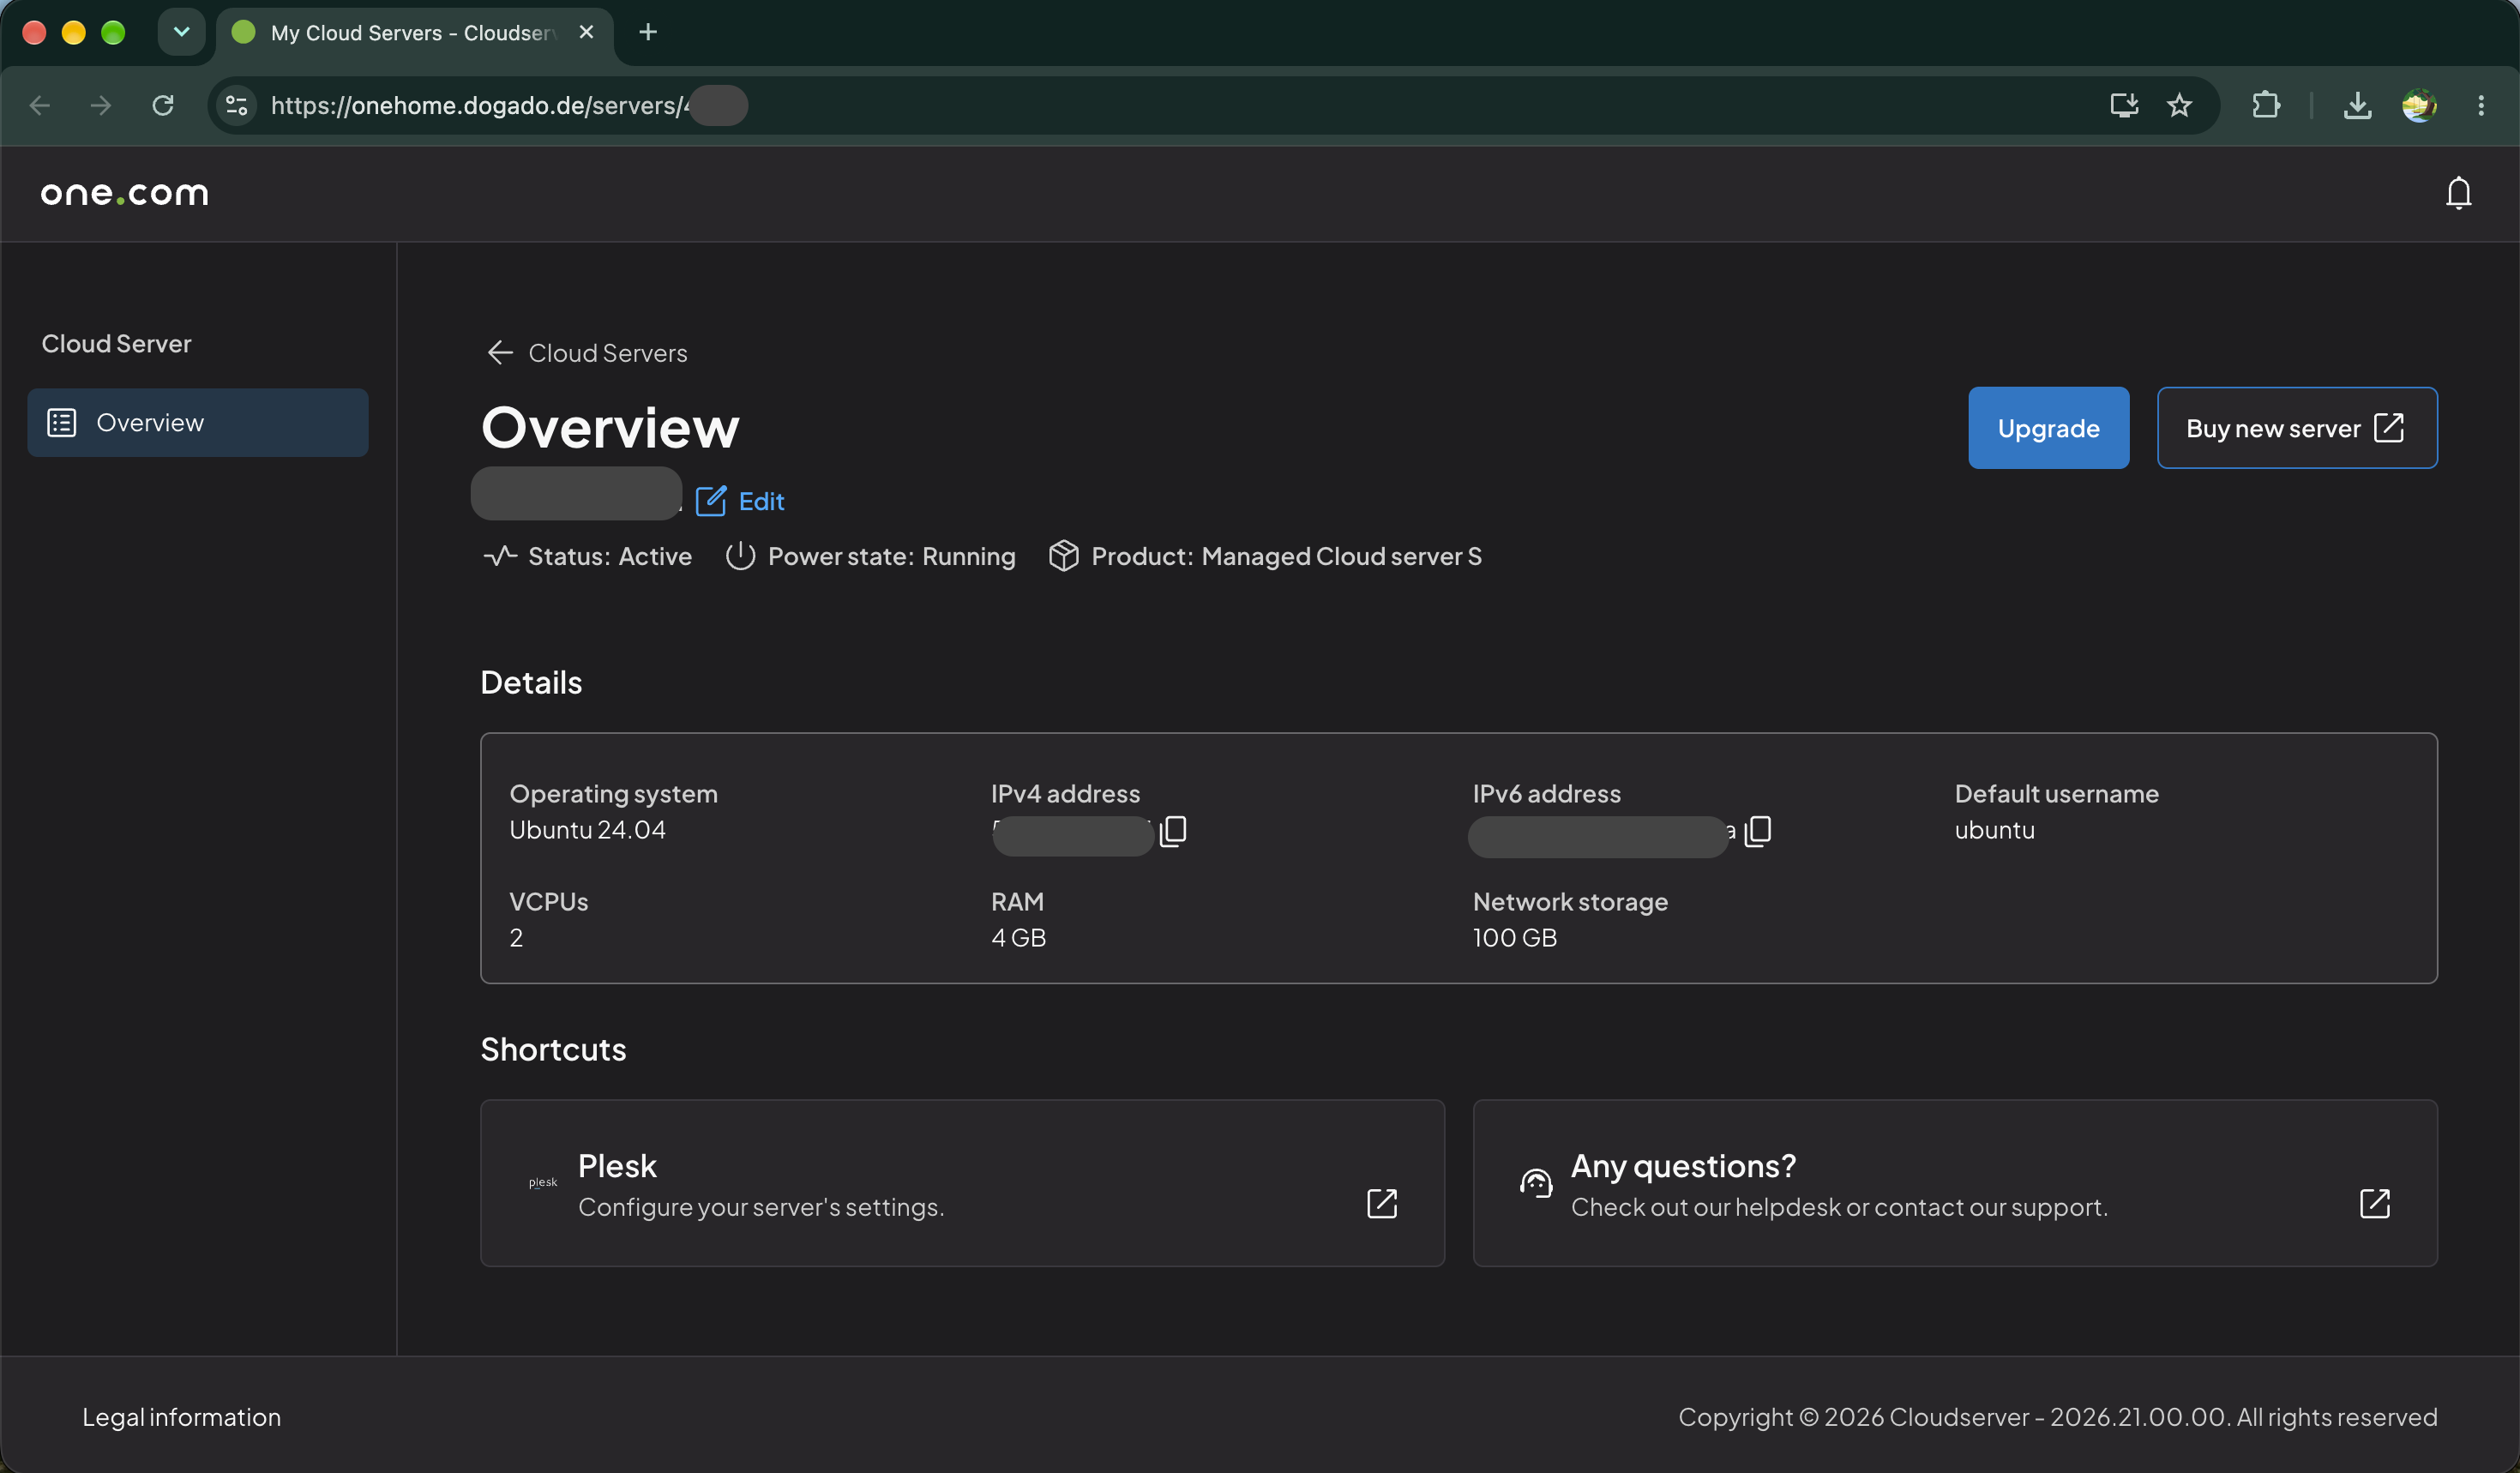
Task: Go back in browser history
Action: coord(40,105)
